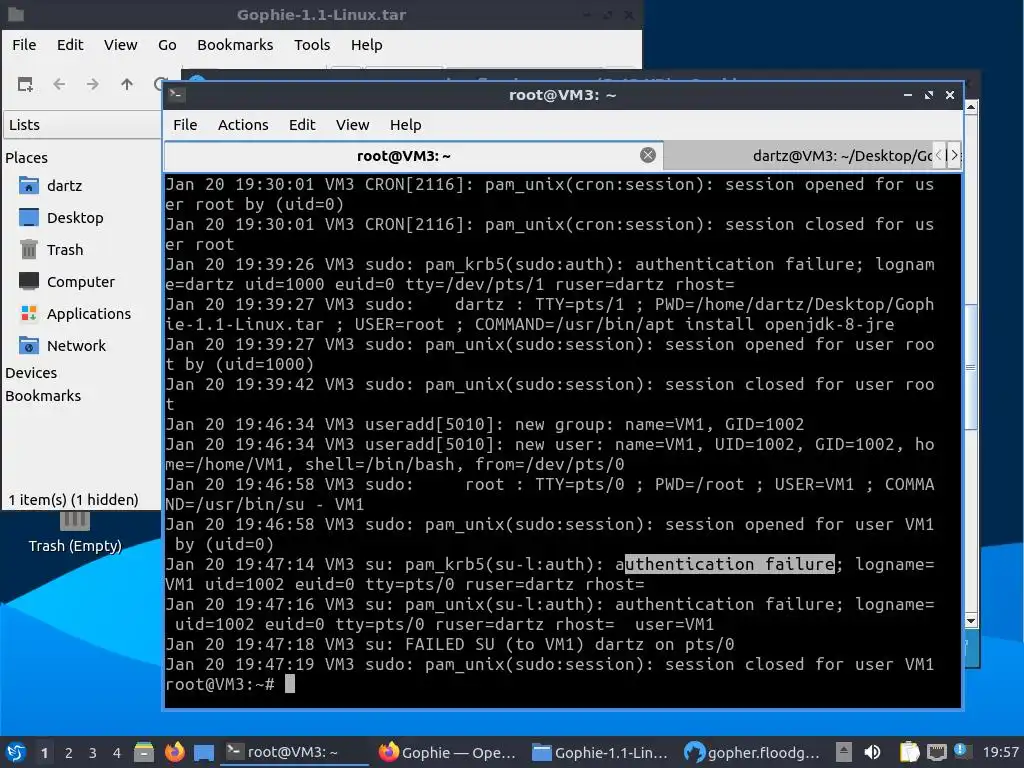1024x768 pixels.
Task: Open the file manager Edit menu
Action: pos(70,45)
